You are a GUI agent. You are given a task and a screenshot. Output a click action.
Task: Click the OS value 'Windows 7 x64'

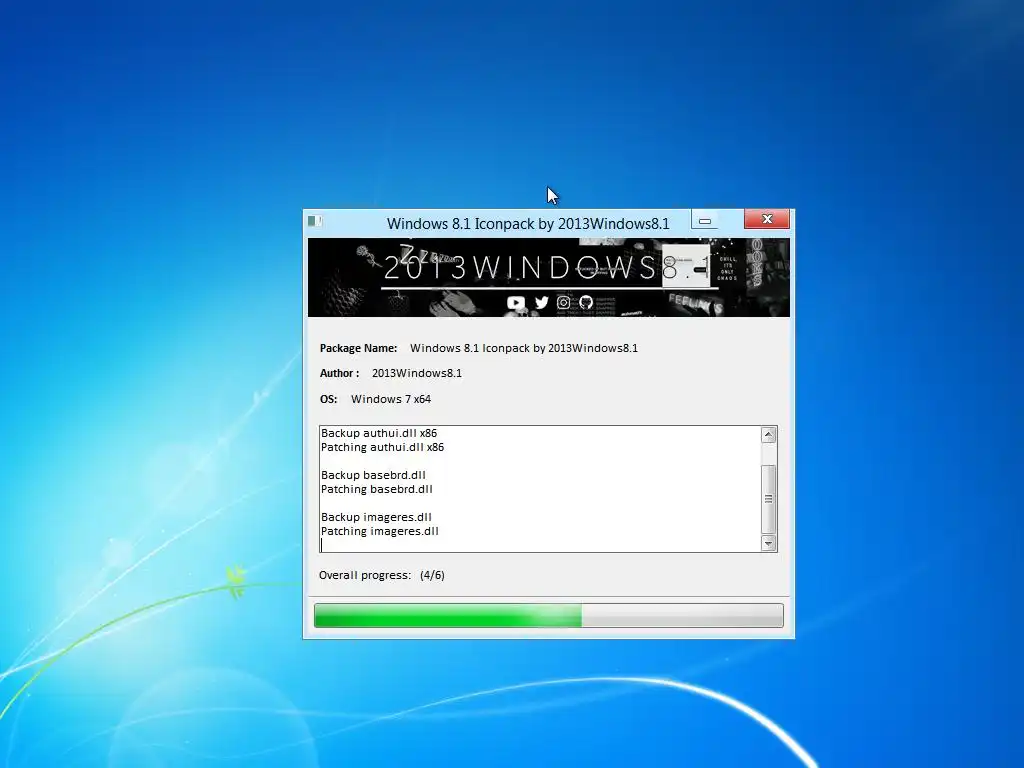(x=391, y=399)
